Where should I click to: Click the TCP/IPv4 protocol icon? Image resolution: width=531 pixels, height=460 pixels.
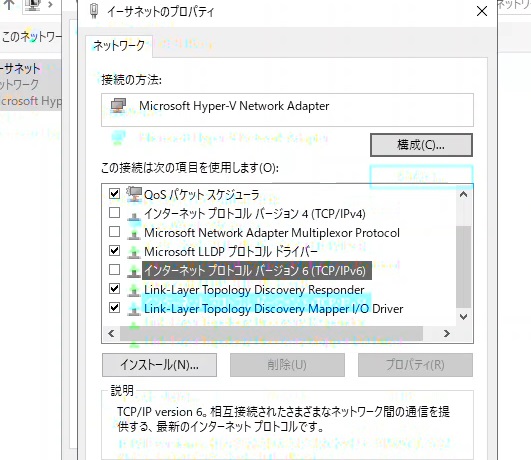tap(134, 215)
